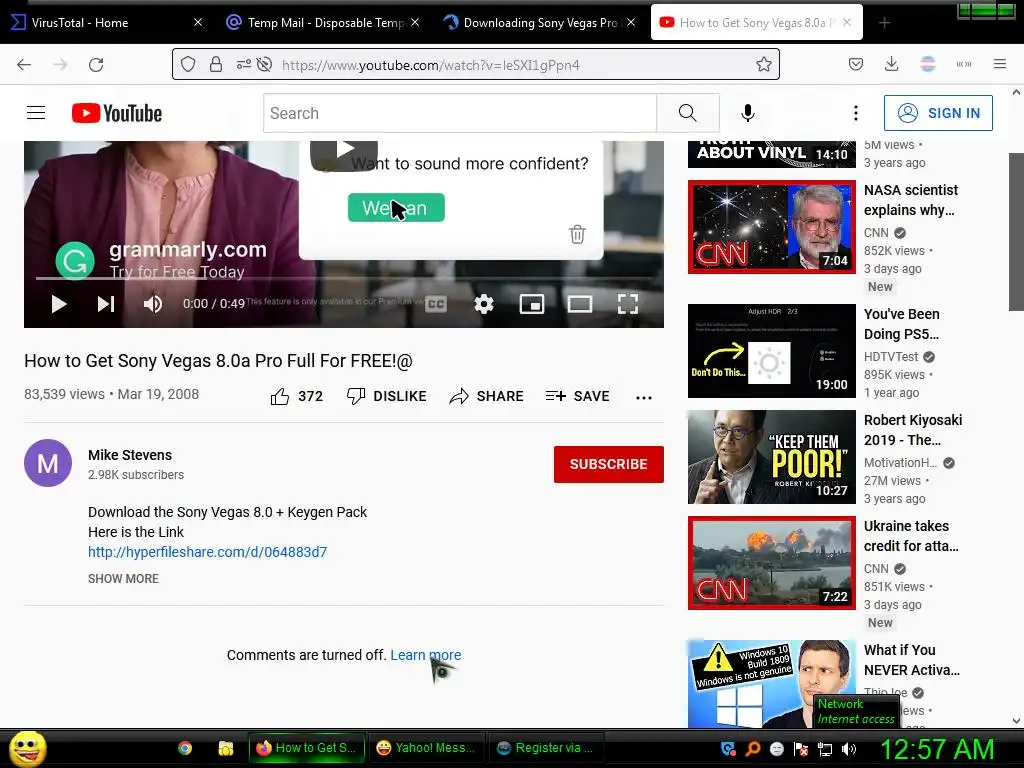Enter fullscreen with the fullscreen icon
The width and height of the screenshot is (1024, 768).
pyautogui.click(x=628, y=304)
